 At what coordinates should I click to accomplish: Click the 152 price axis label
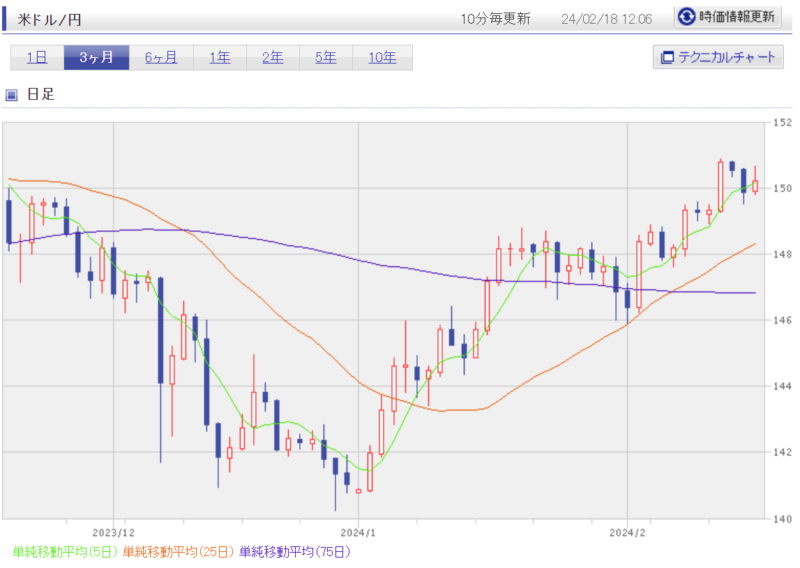click(x=782, y=122)
